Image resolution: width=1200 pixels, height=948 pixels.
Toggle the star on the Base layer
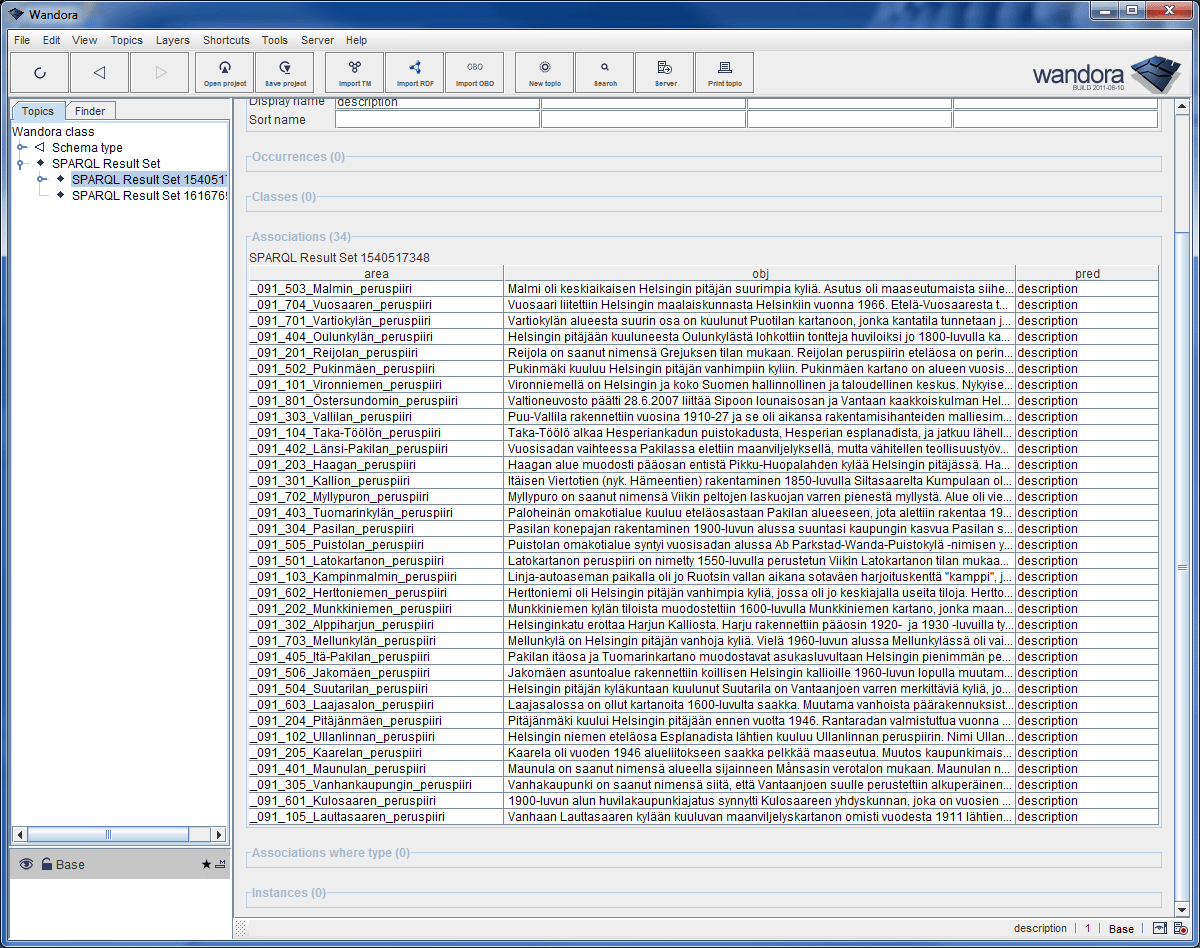click(205, 864)
